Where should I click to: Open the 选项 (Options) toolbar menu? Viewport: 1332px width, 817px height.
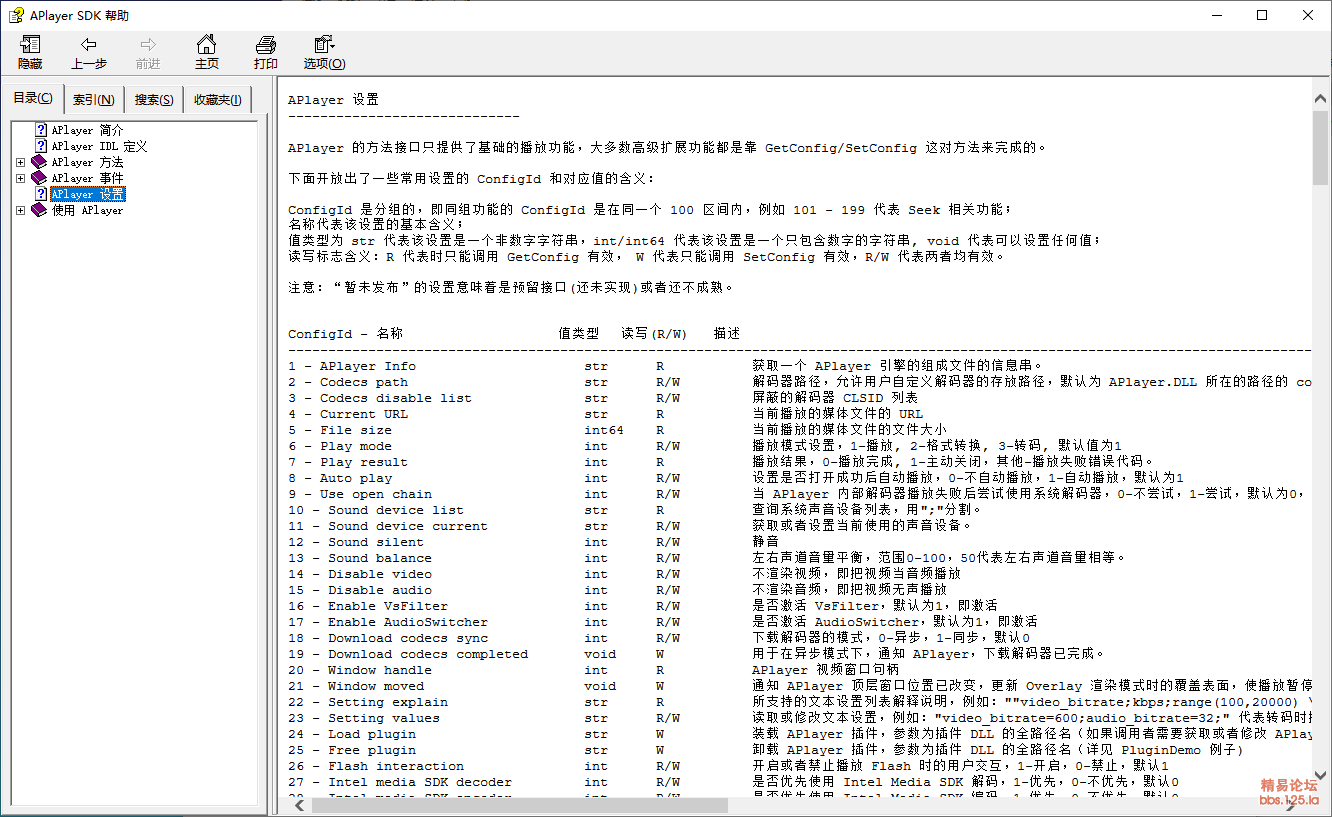(x=324, y=52)
